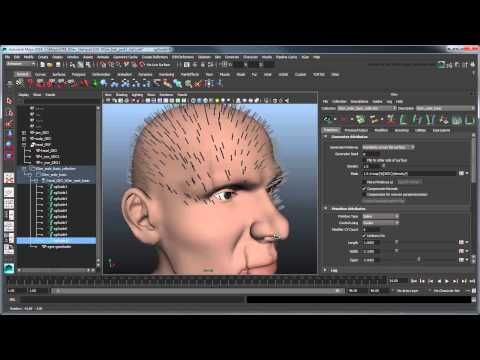
Task: Open the Primitive Type dropdown
Action: 380,216
